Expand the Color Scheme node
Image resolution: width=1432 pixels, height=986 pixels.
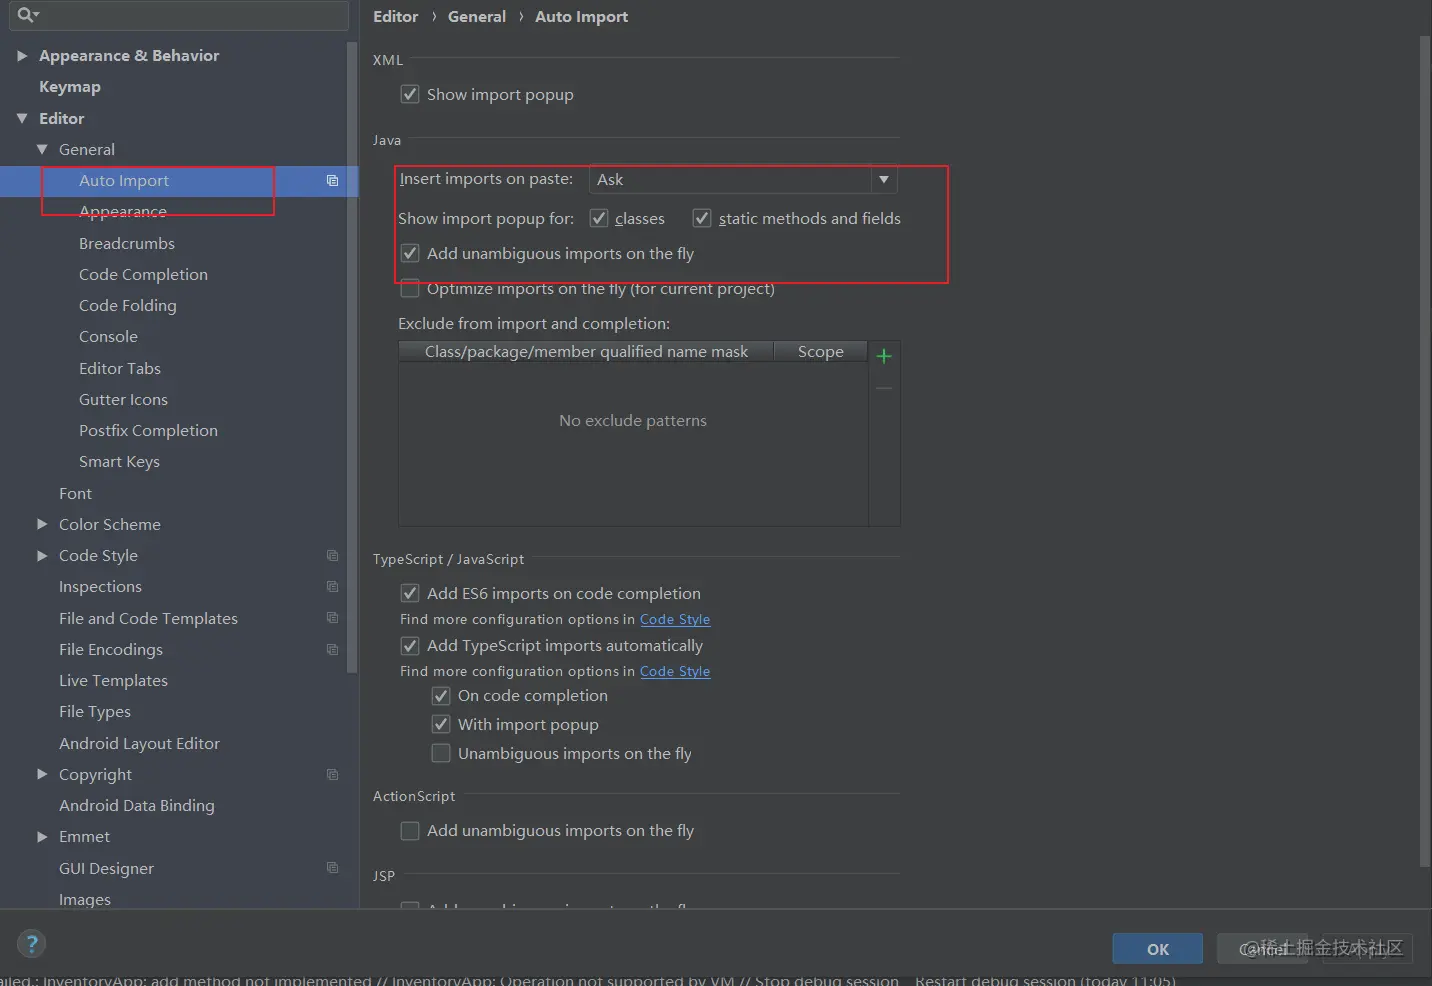point(42,524)
